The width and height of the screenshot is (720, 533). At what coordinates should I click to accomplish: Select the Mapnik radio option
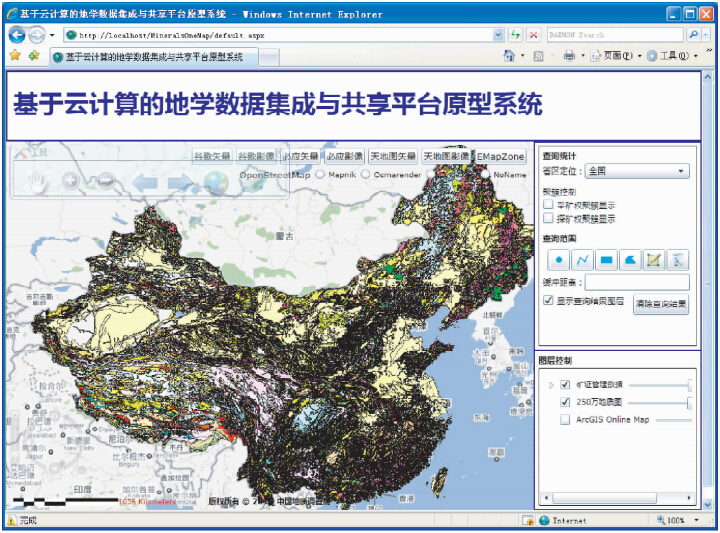pyautogui.click(x=320, y=174)
